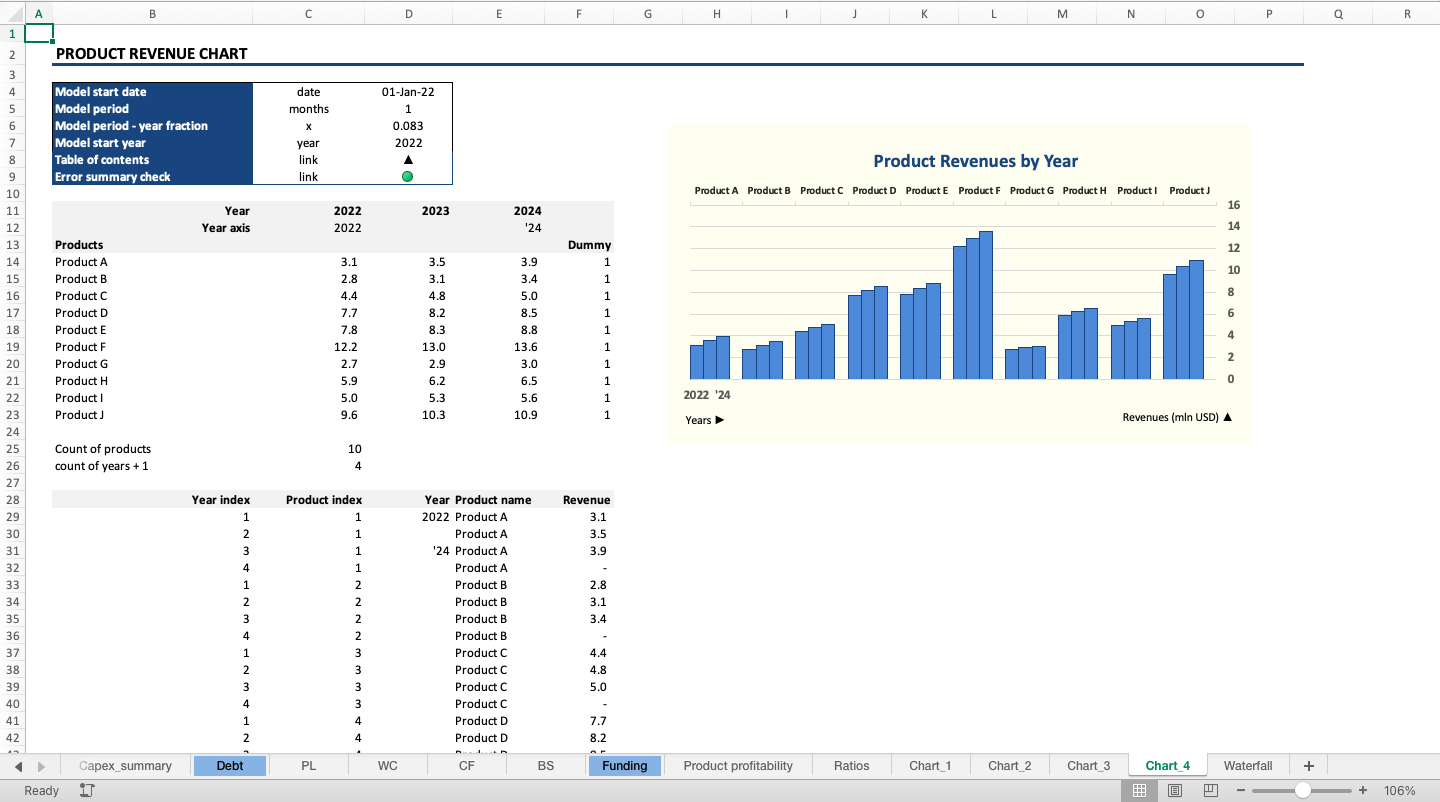Open the Chart_1 sheet tab
1440x802 pixels.
[x=930, y=766]
